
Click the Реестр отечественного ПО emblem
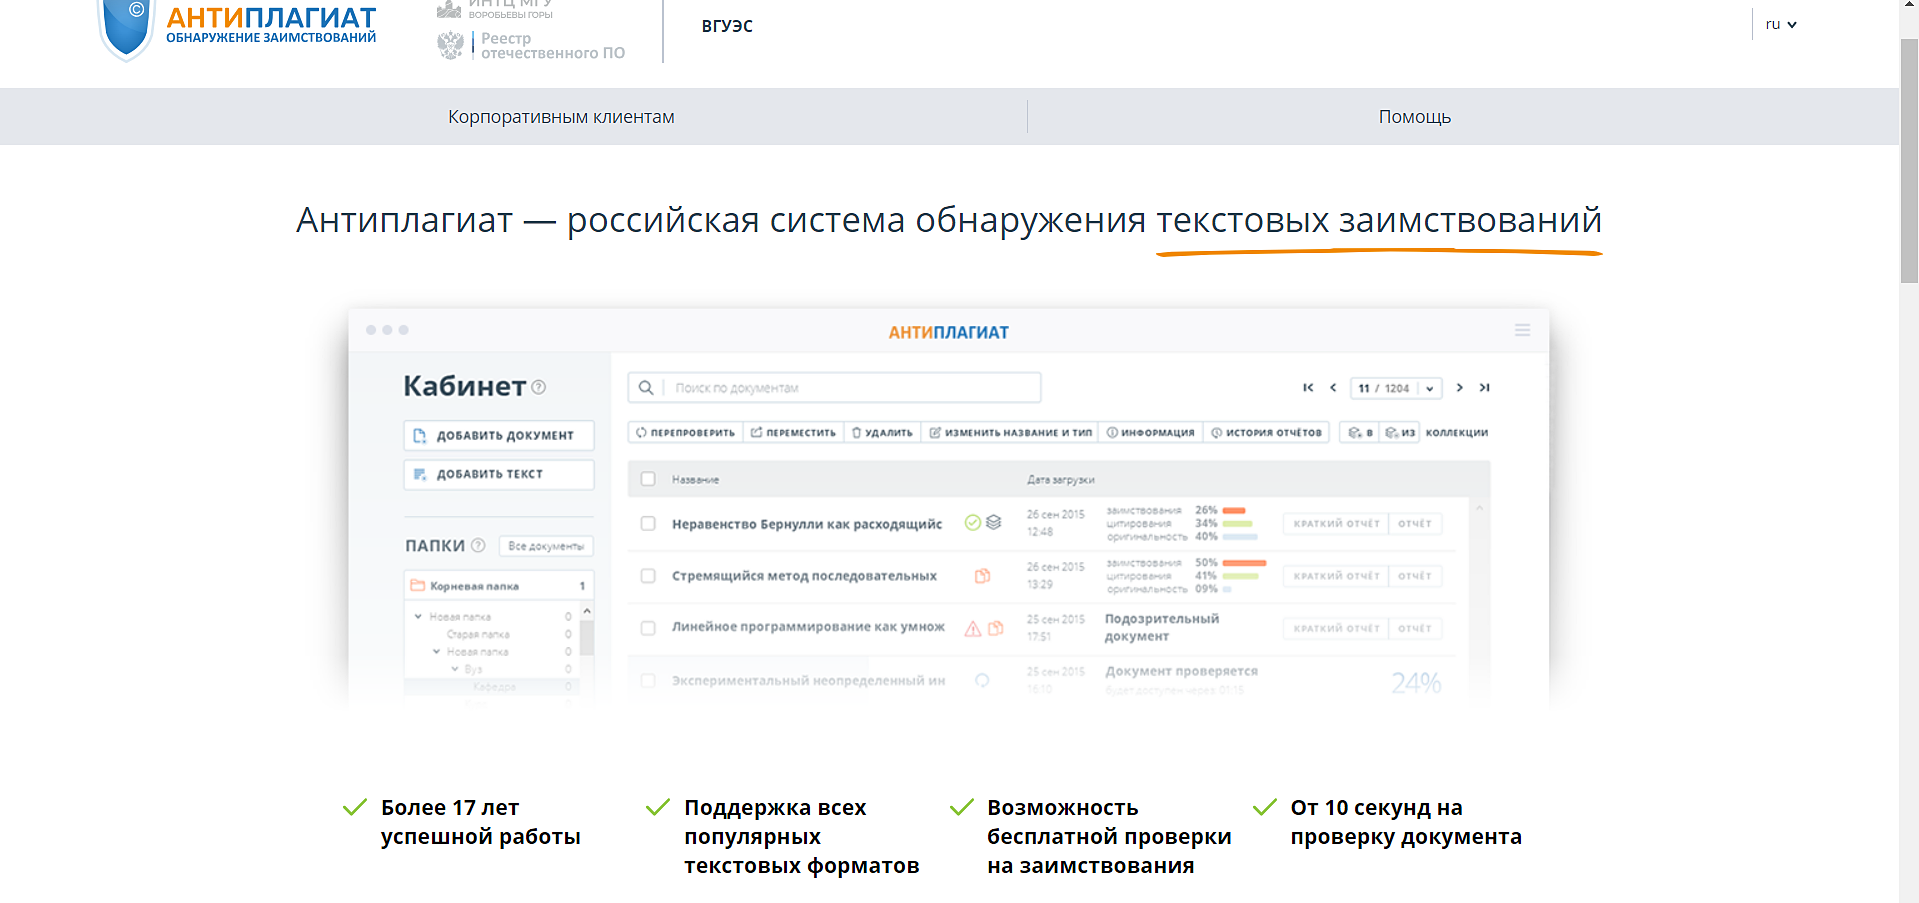coord(451,45)
